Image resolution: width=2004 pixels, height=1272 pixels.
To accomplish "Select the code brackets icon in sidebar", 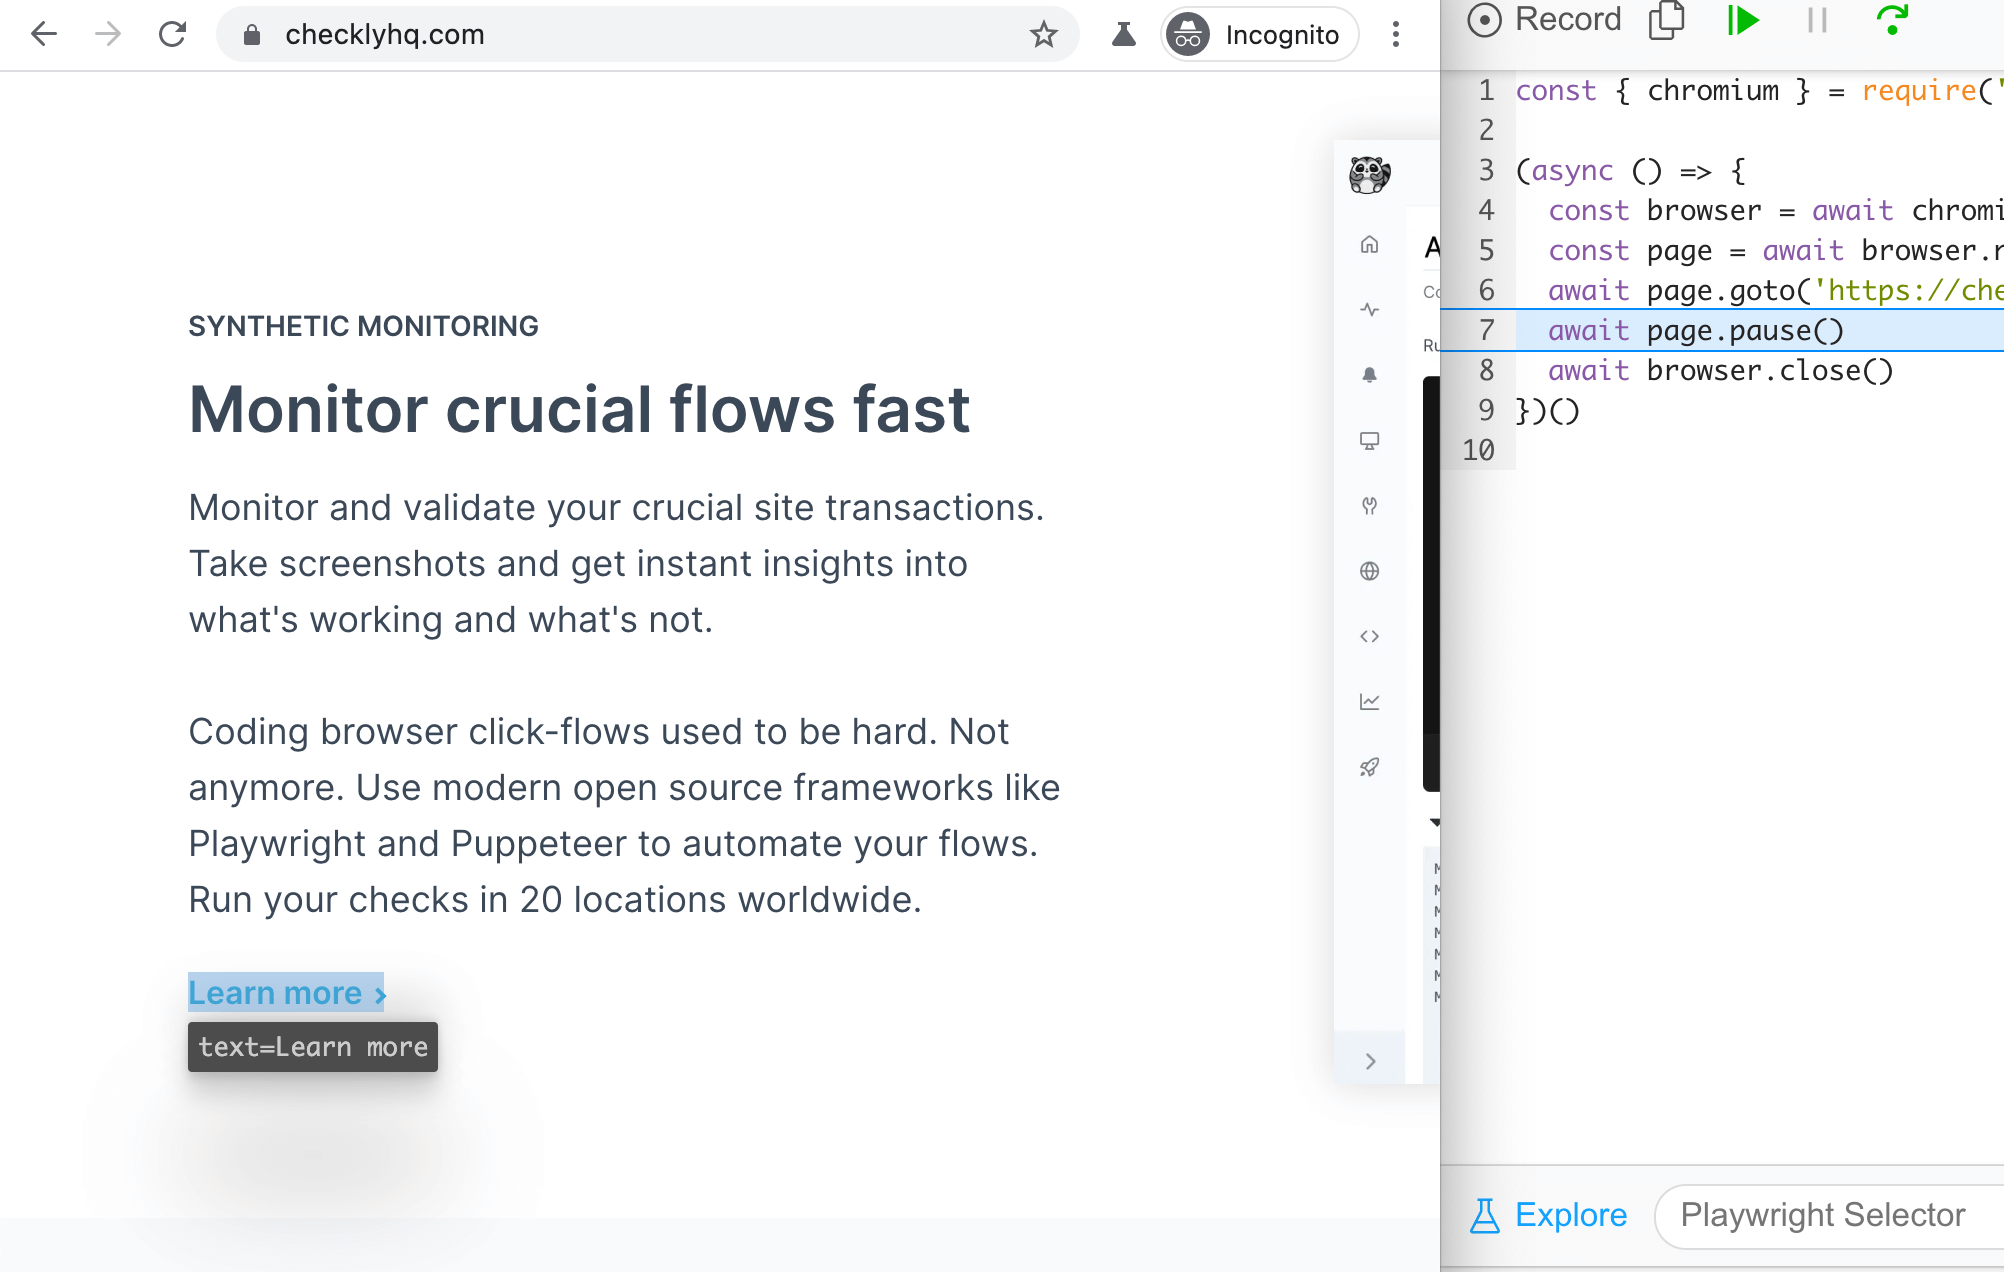I will point(1369,636).
